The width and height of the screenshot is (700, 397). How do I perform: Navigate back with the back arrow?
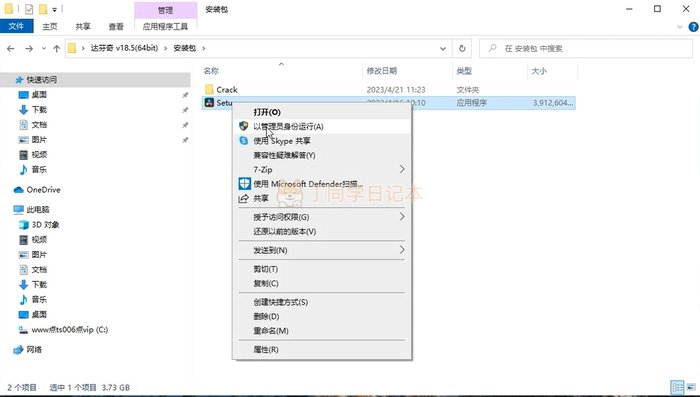pos(11,49)
